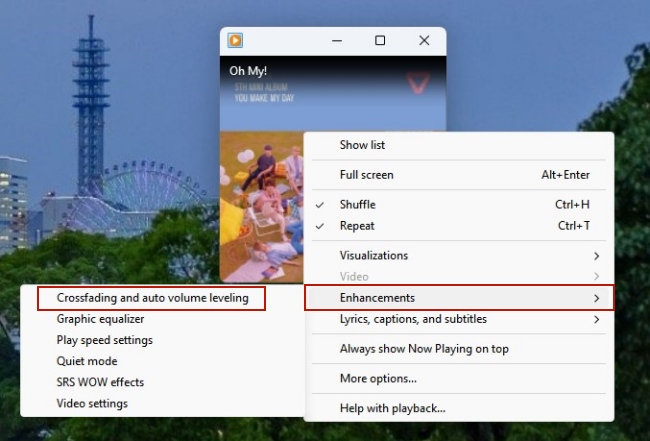Open More options... dialog
The image size is (650, 441).
(x=459, y=379)
